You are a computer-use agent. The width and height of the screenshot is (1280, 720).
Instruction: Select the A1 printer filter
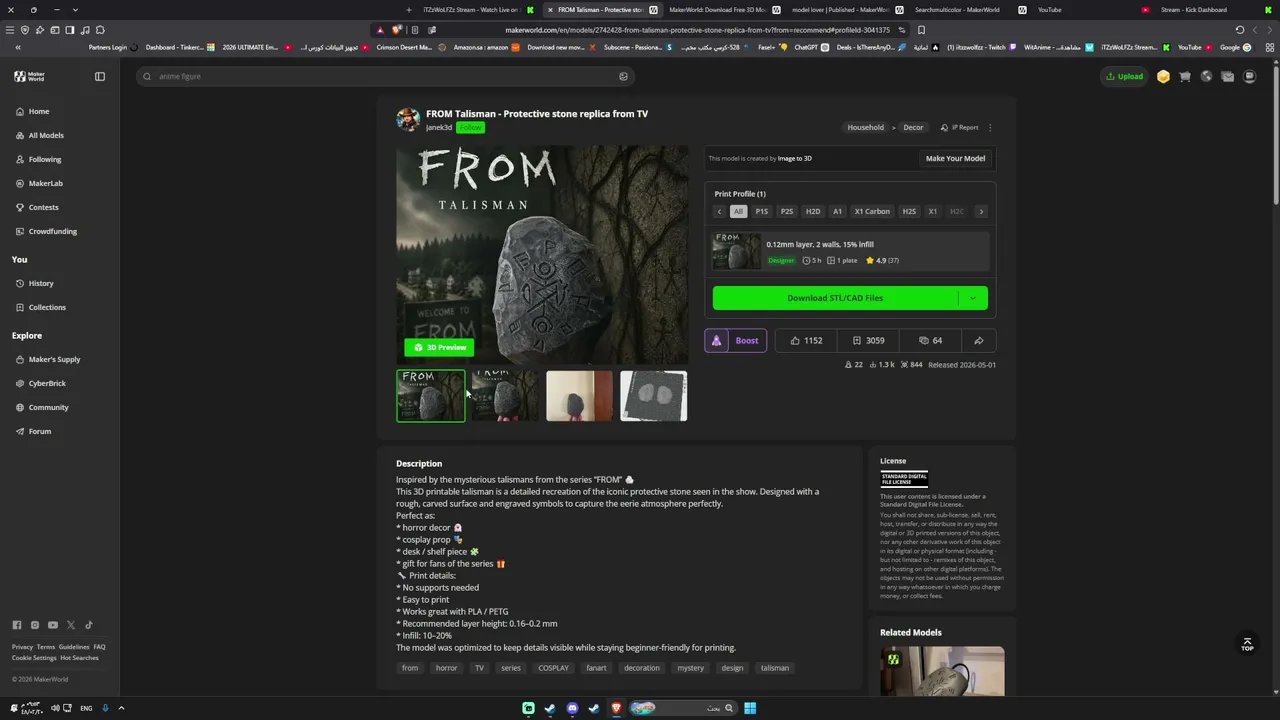838,212
